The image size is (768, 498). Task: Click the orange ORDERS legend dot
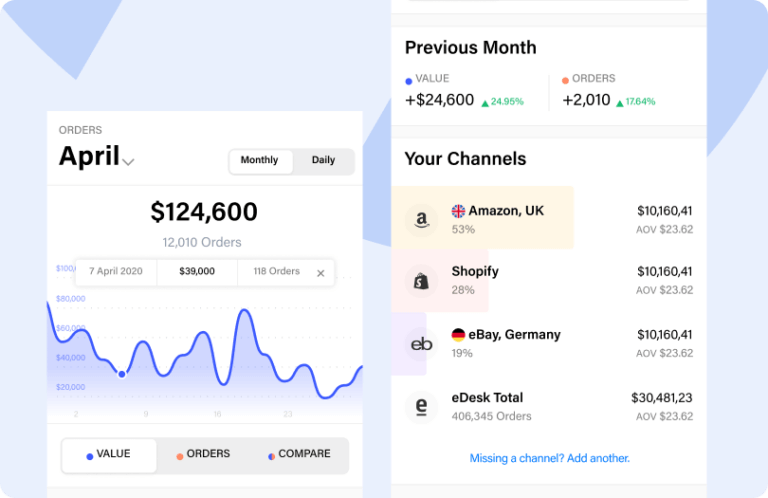pos(565,80)
